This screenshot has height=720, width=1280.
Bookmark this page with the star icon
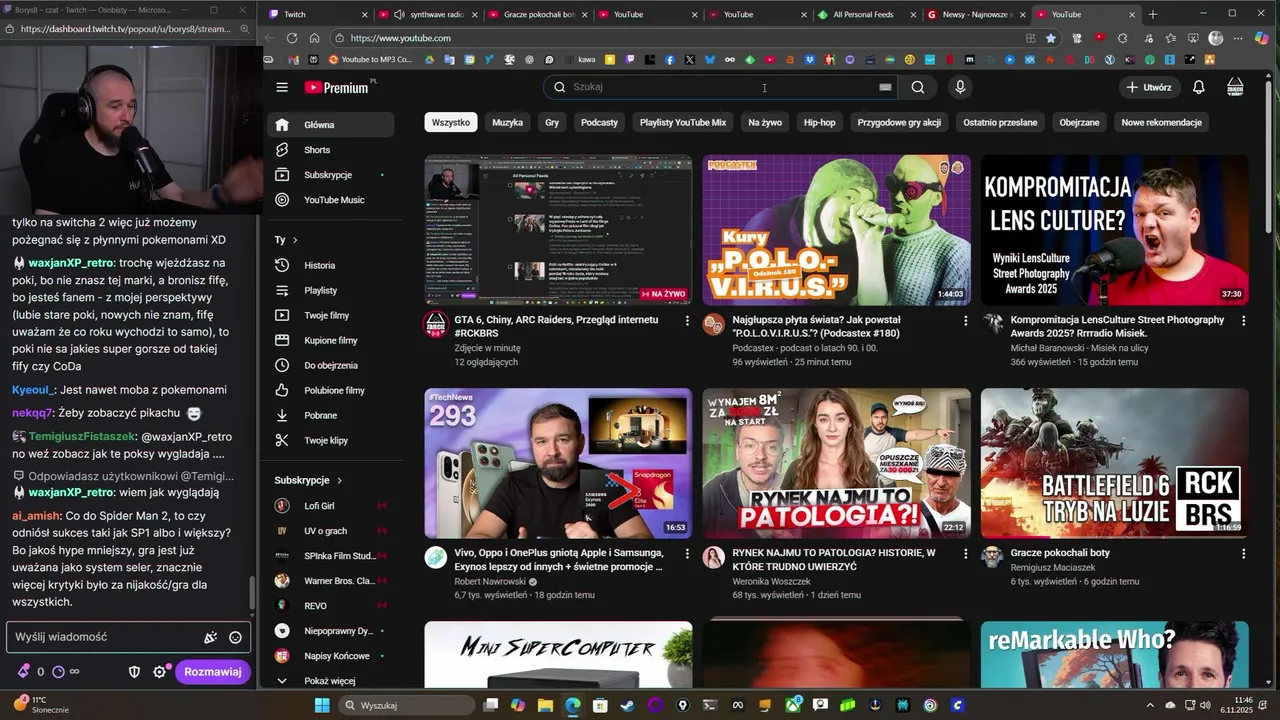point(1051,38)
